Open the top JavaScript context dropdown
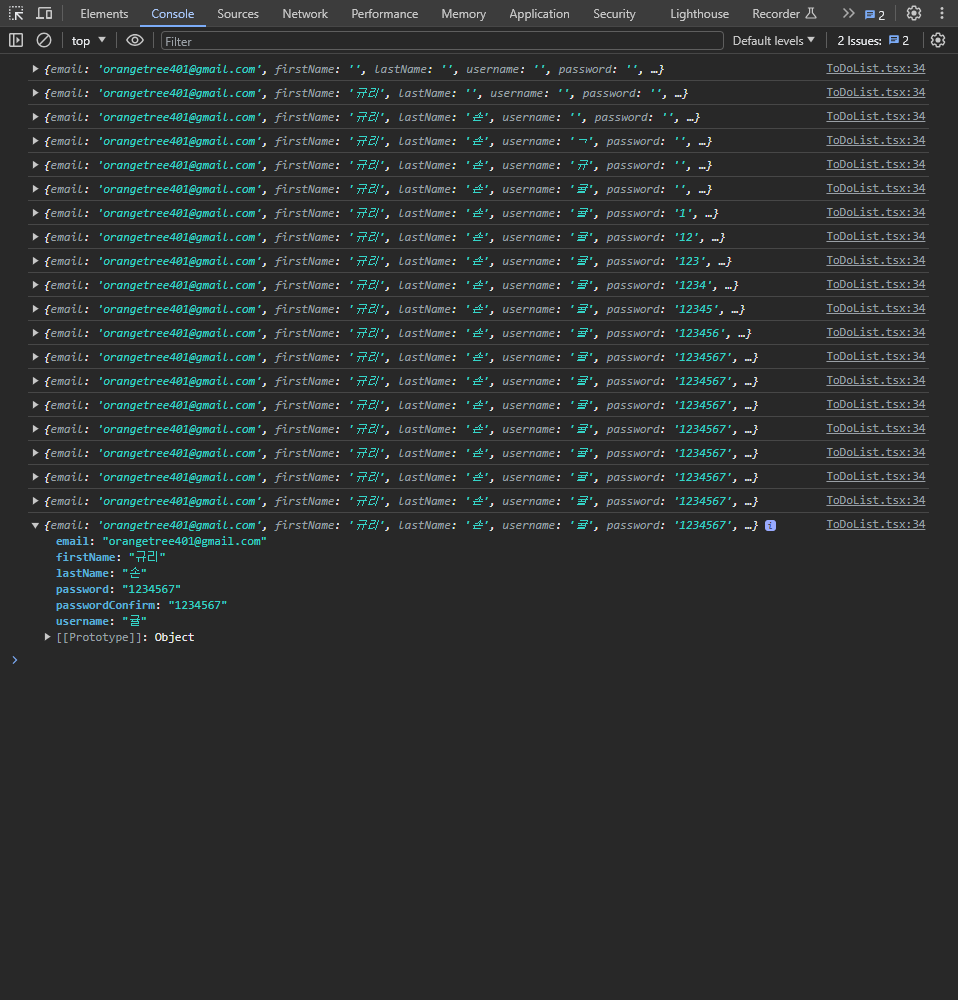Screen dimensions: 958x1000 88,41
